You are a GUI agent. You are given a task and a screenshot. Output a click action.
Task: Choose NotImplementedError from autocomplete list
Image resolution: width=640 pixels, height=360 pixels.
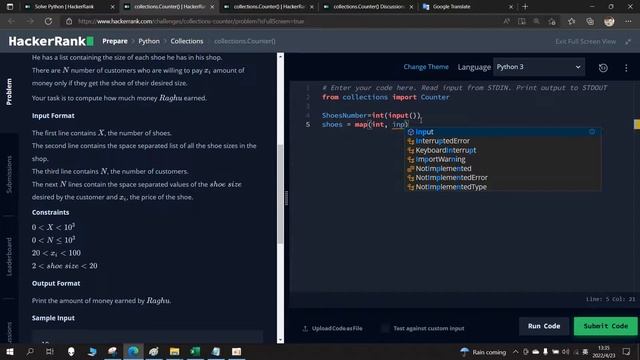coord(502,178)
